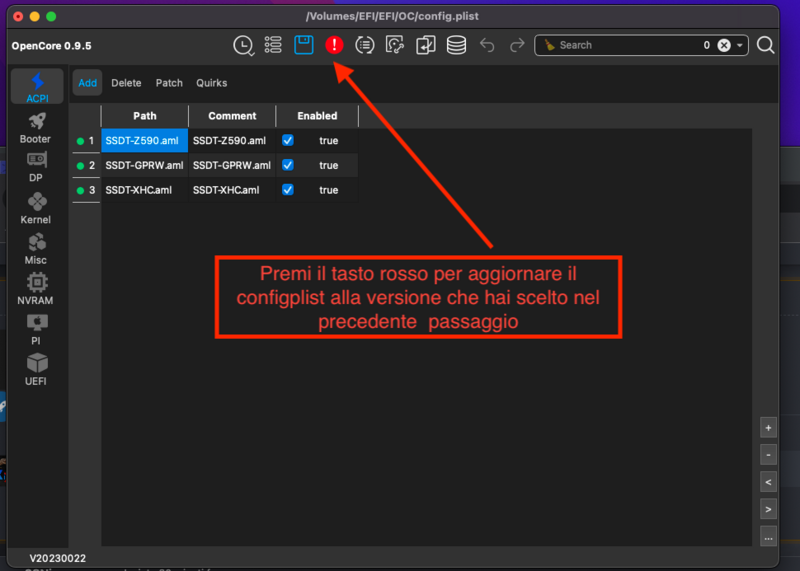800x571 pixels.
Task: Click the plus button to add row
Action: pos(768,427)
